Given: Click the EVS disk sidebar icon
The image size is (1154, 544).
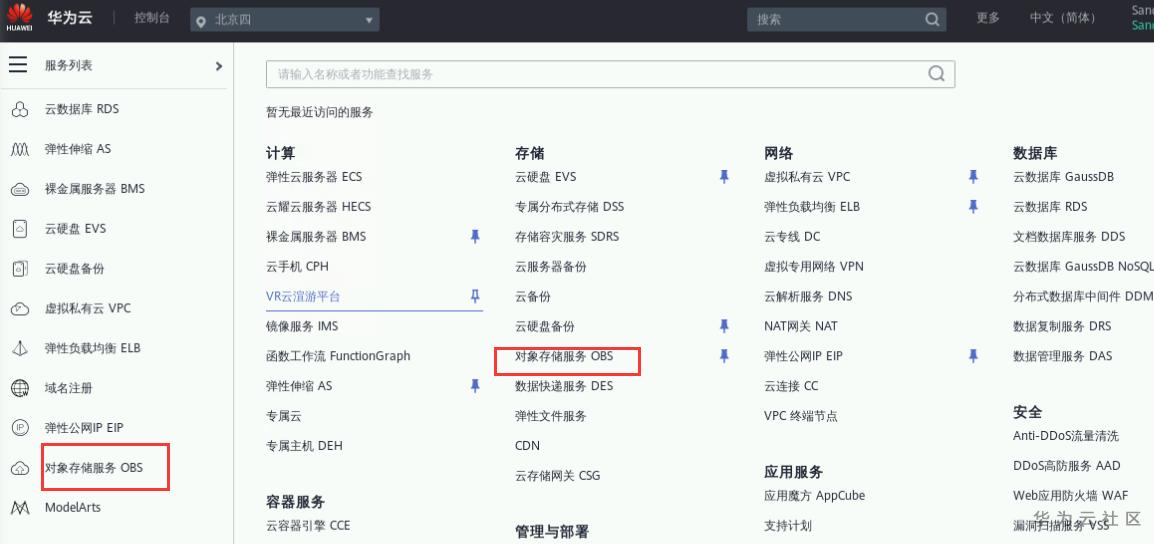Looking at the screenshot, I should [20, 229].
